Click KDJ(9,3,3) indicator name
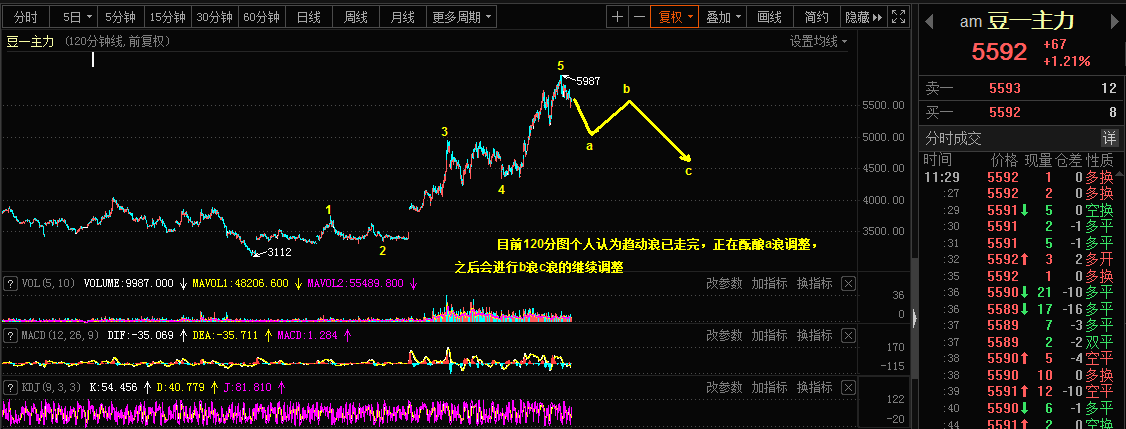Image resolution: width=1126 pixels, height=429 pixels. 52,387
